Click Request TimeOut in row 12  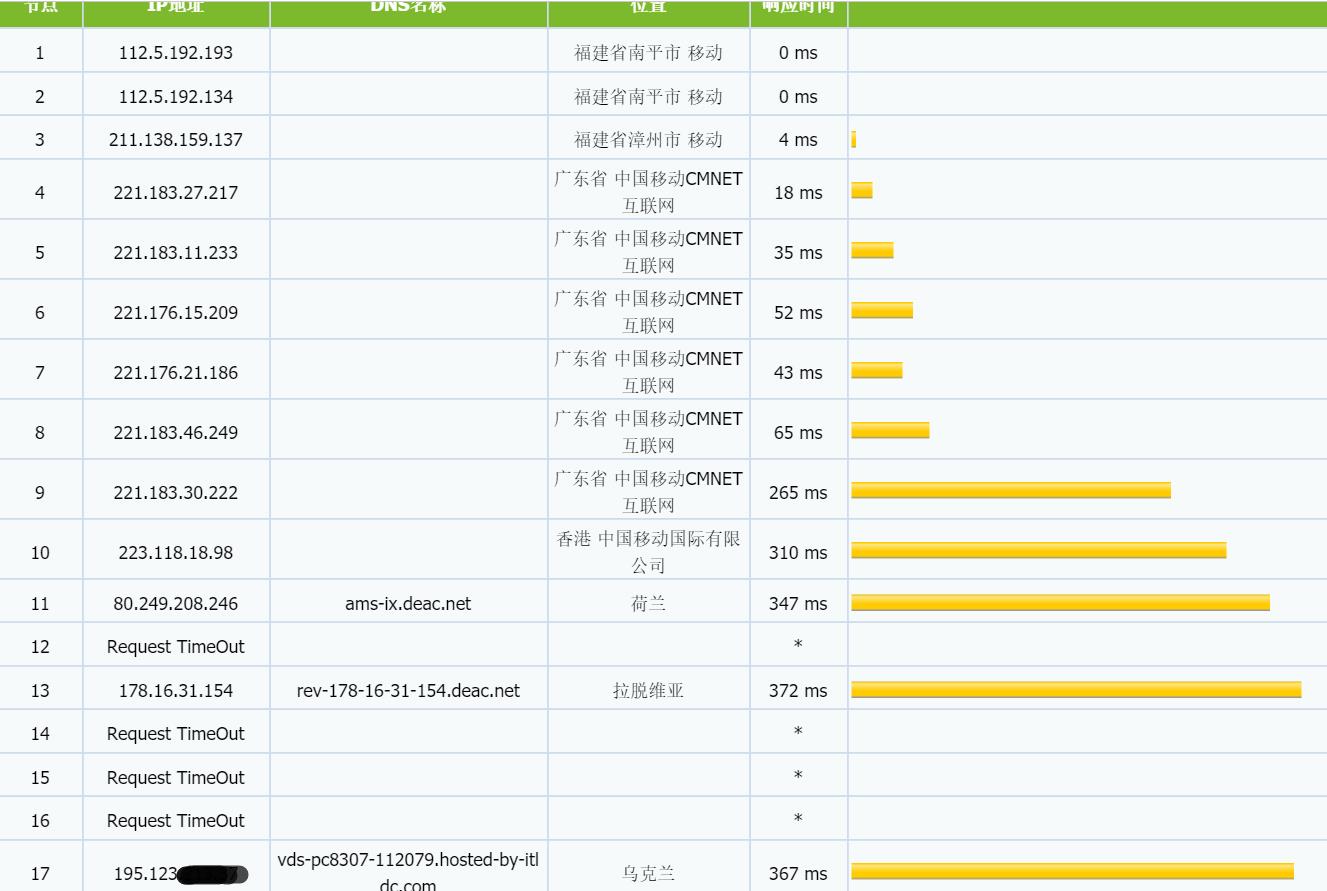click(x=176, y=647)
